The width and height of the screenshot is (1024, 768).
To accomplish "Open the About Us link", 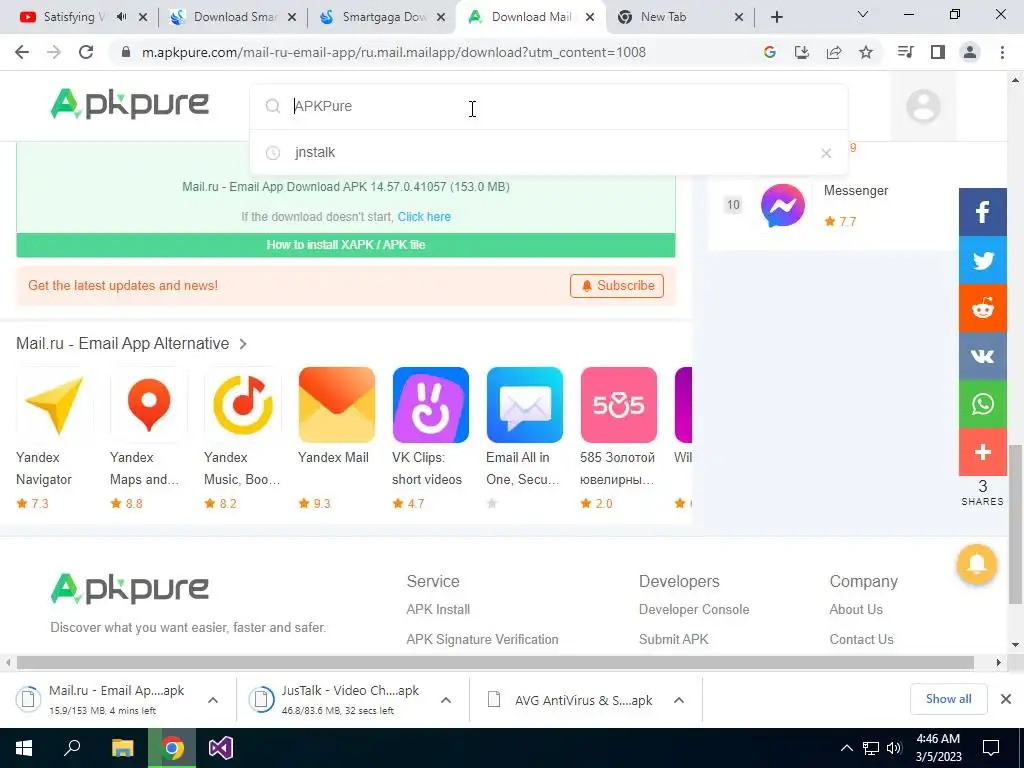I will pyautogui.click(x=856, y=609).
